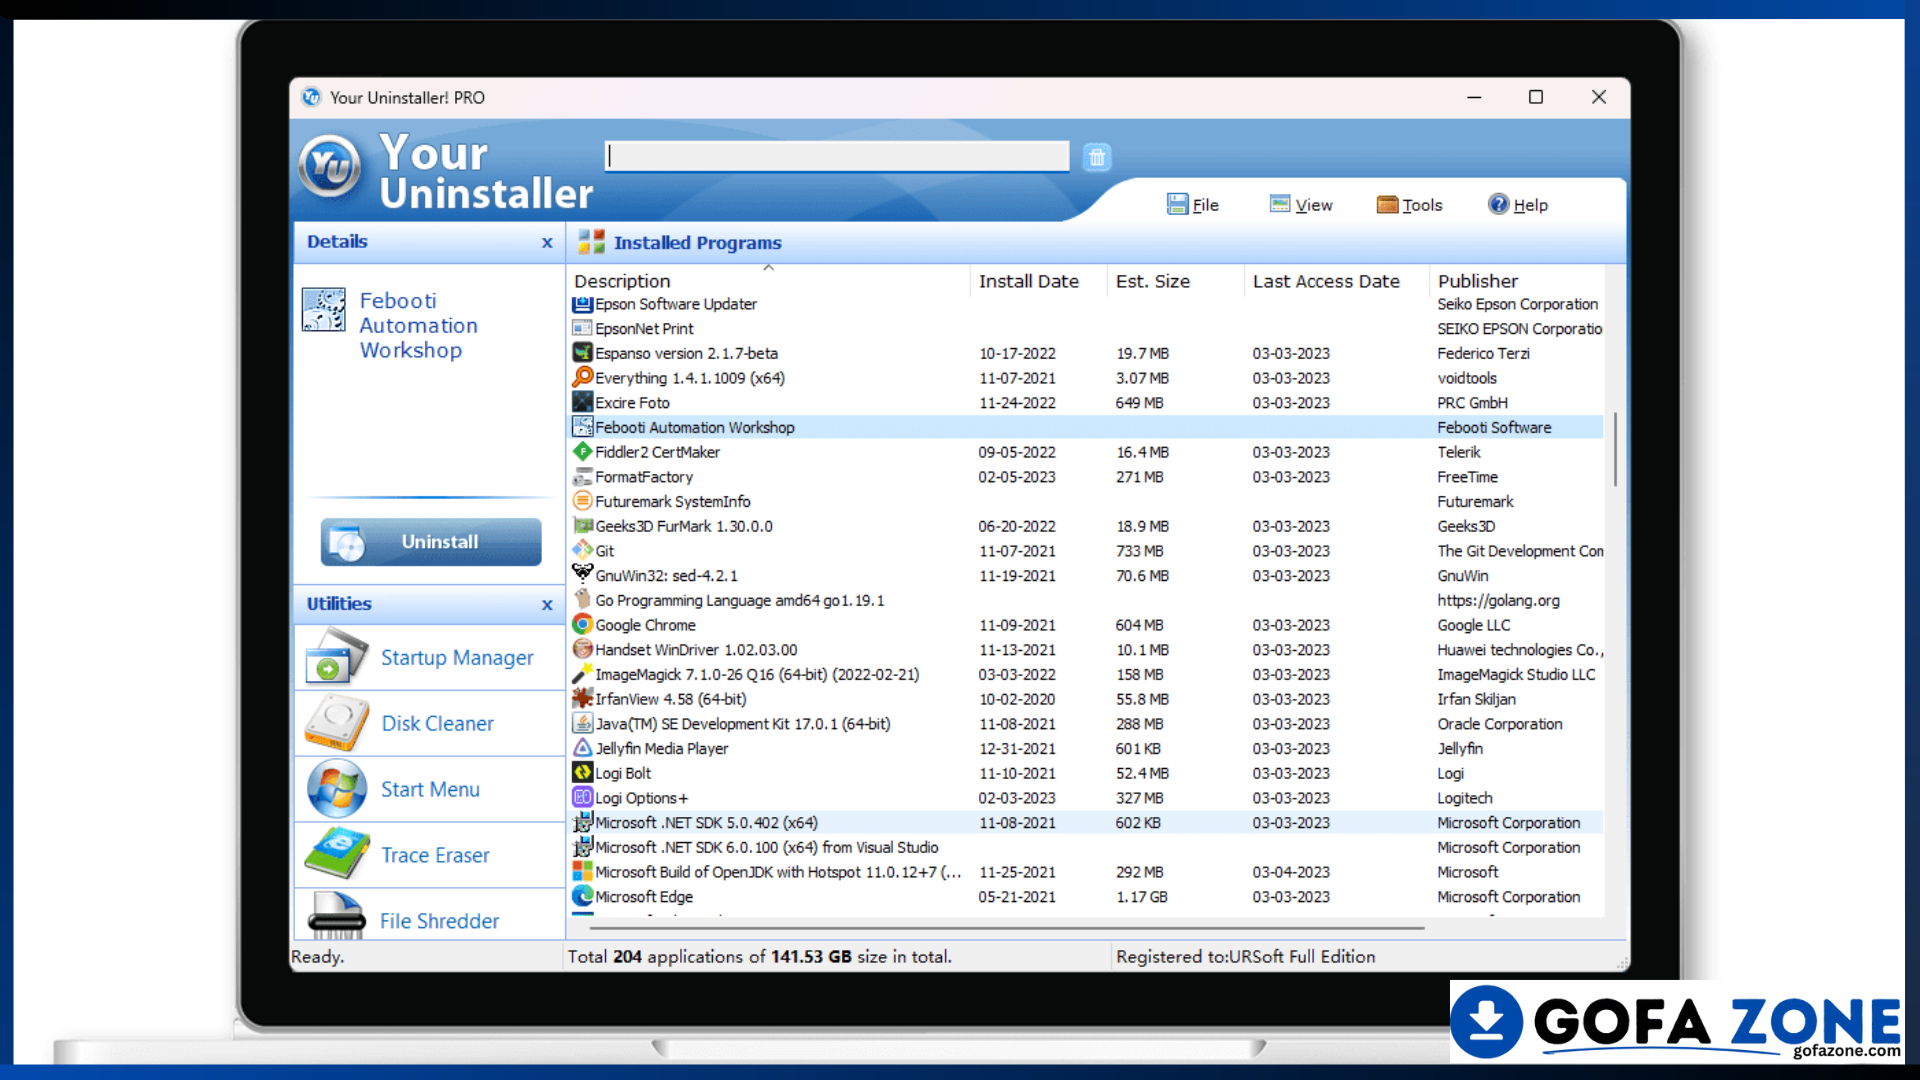The height and width of the screenshot is (1080, 1920).
Task: Click the Start Menu link text
Action: pyautogui.click(x=430, y=789)
